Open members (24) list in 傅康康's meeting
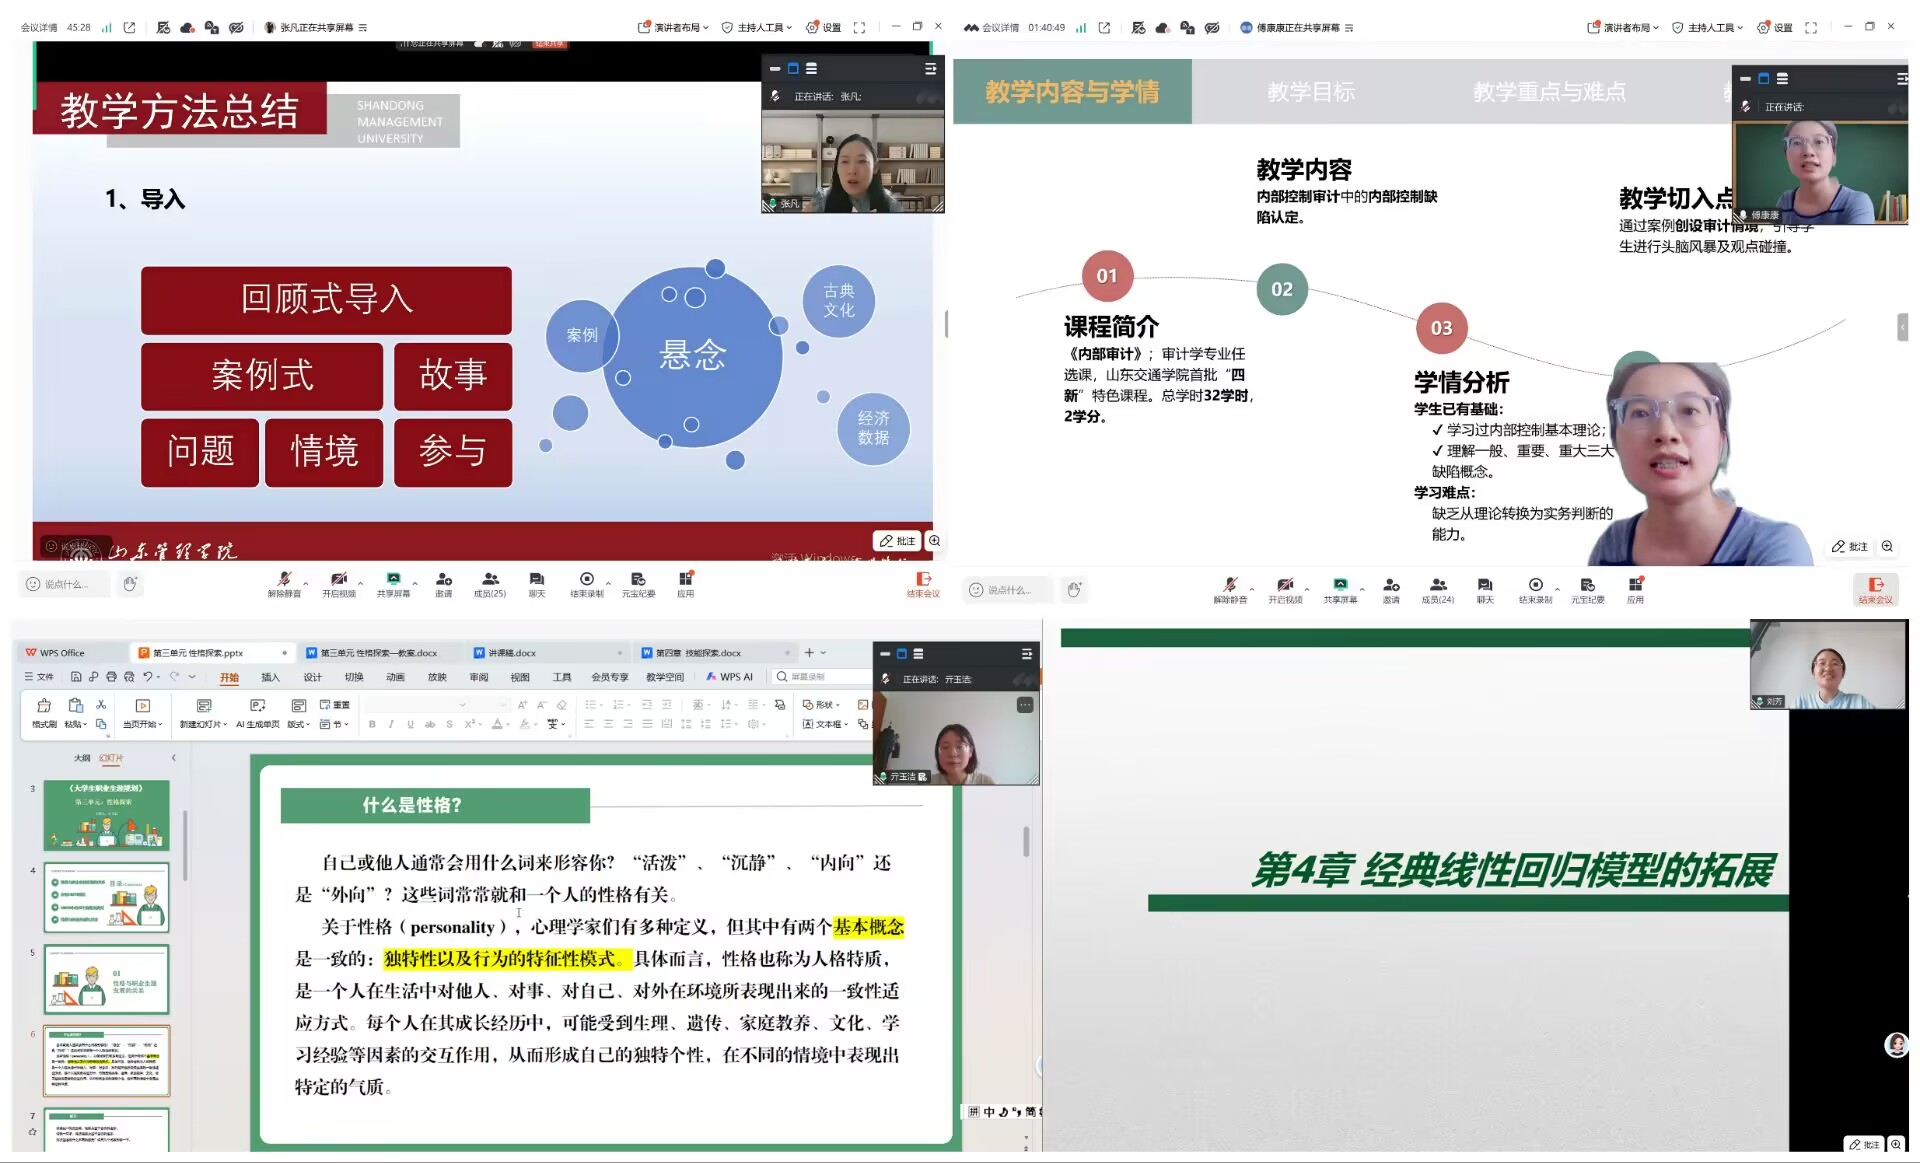Viewport: 1920px width, 1163px height. point(1438,590)
